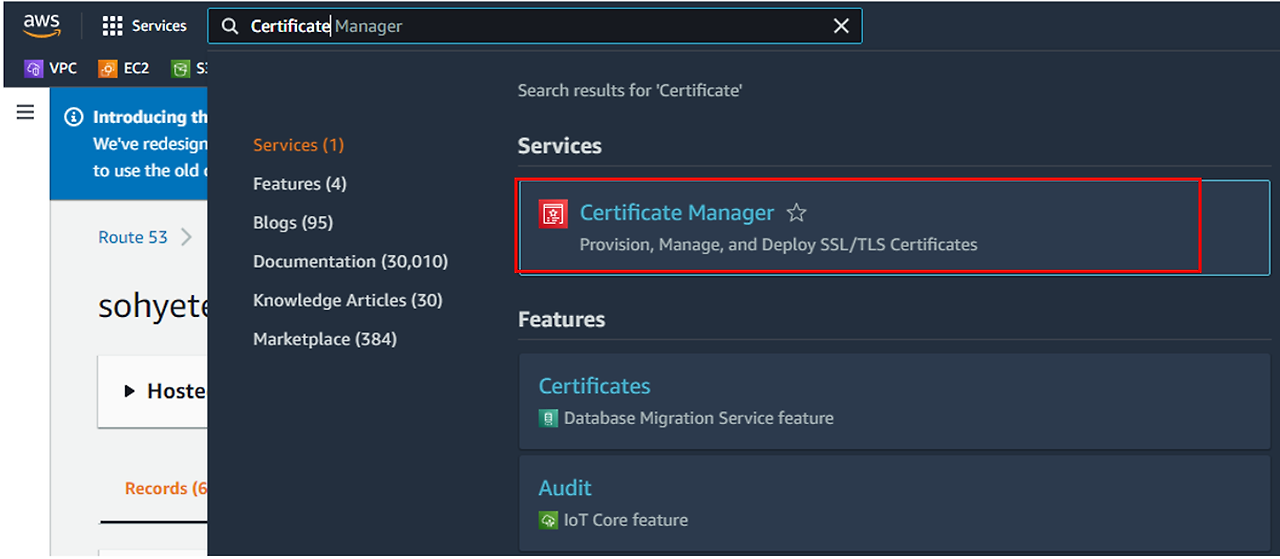Go to Route 53 breadcrumb
This screenshot has width=1280, height=559.
133,237
